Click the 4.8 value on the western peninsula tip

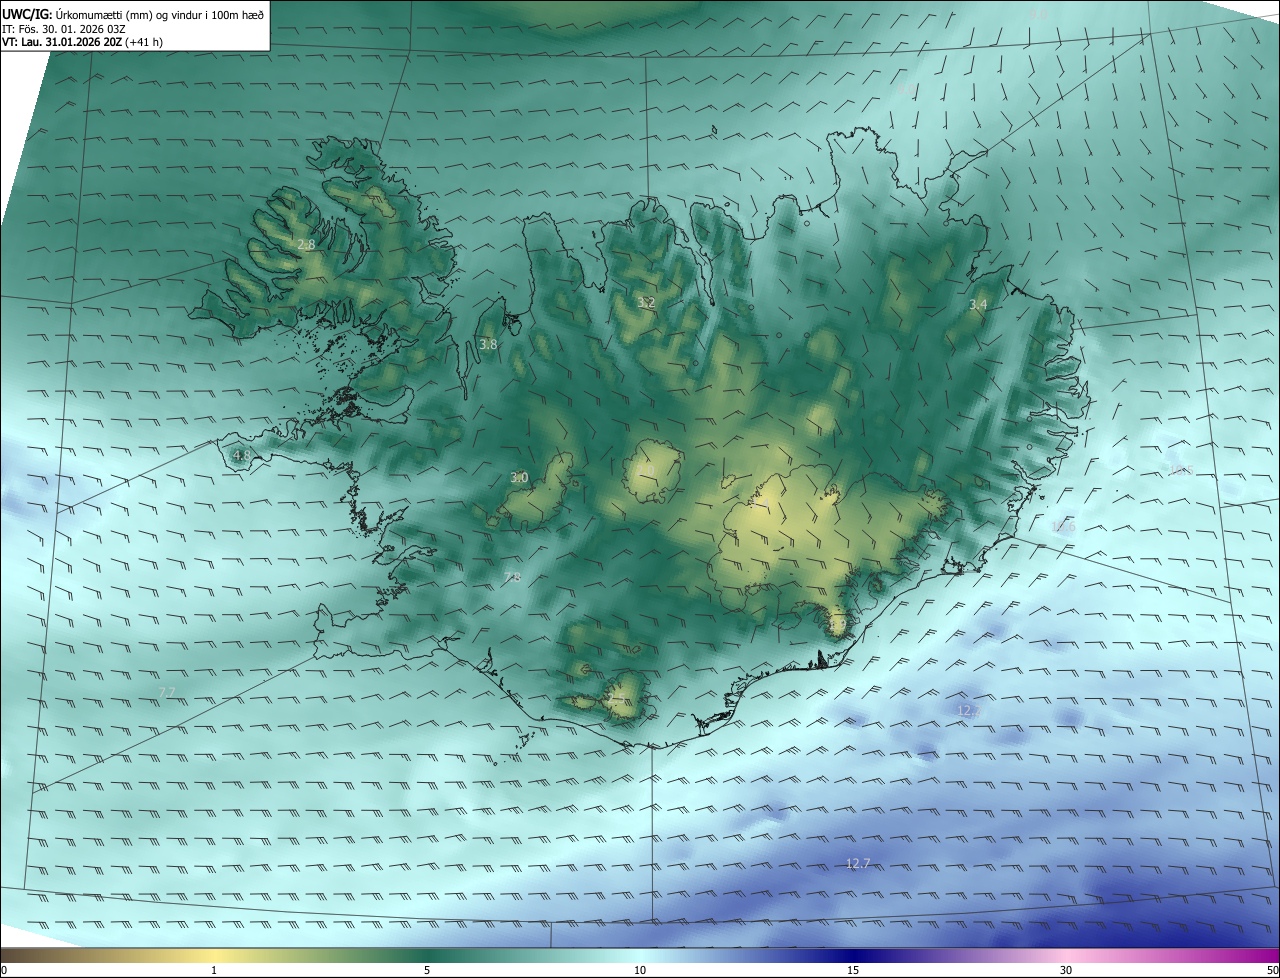click(241, 455)
